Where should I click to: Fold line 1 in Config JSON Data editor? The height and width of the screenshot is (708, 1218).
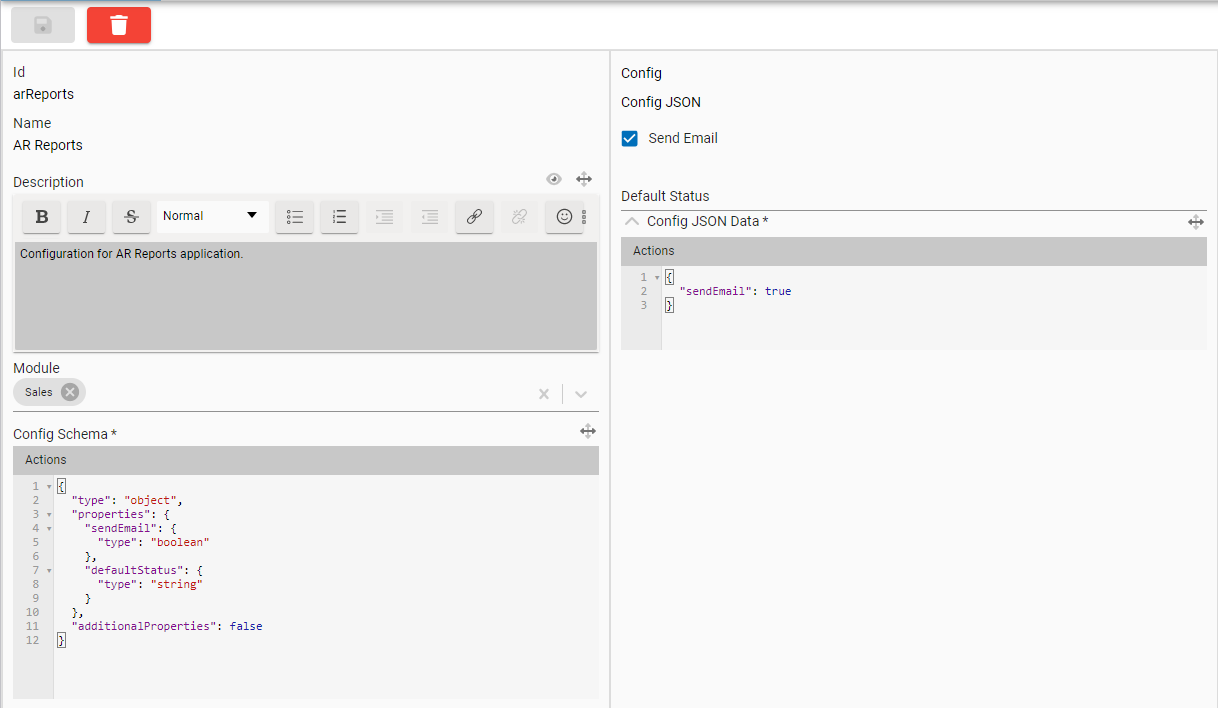pos(657,278)
